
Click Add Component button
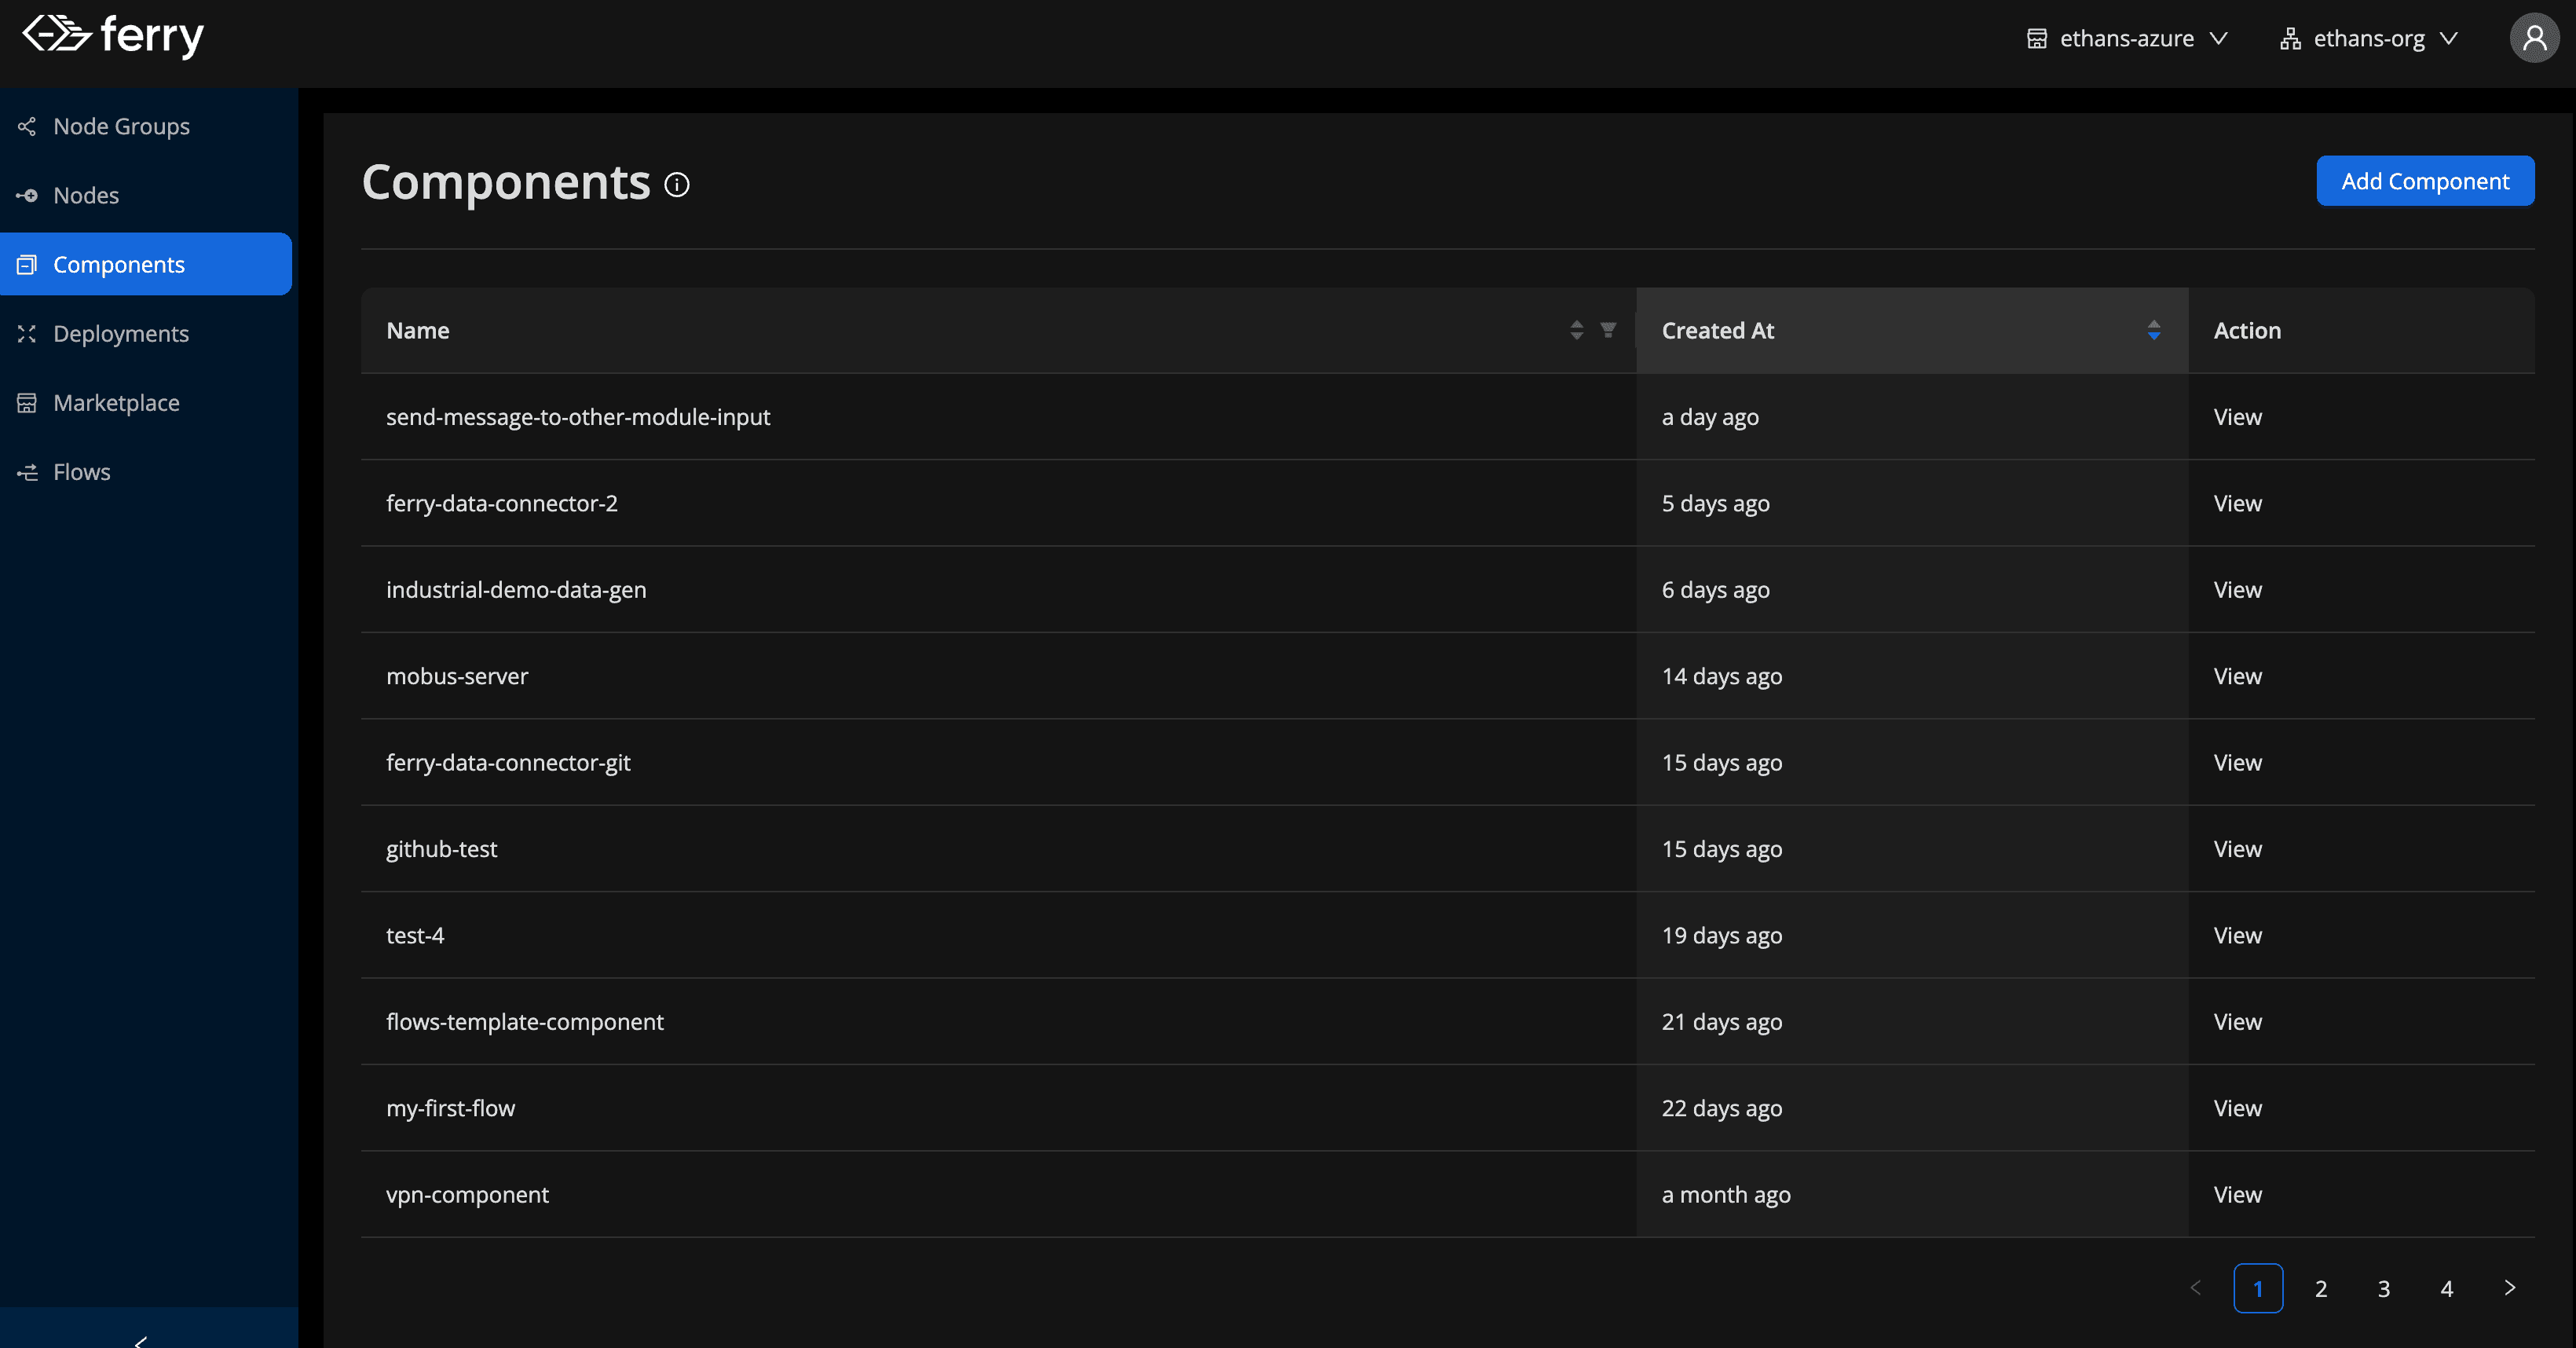click(x=2425, y=181)
